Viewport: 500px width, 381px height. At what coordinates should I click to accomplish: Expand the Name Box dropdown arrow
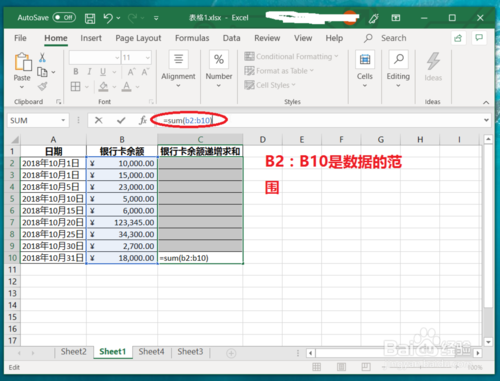[x=63, y=120]
